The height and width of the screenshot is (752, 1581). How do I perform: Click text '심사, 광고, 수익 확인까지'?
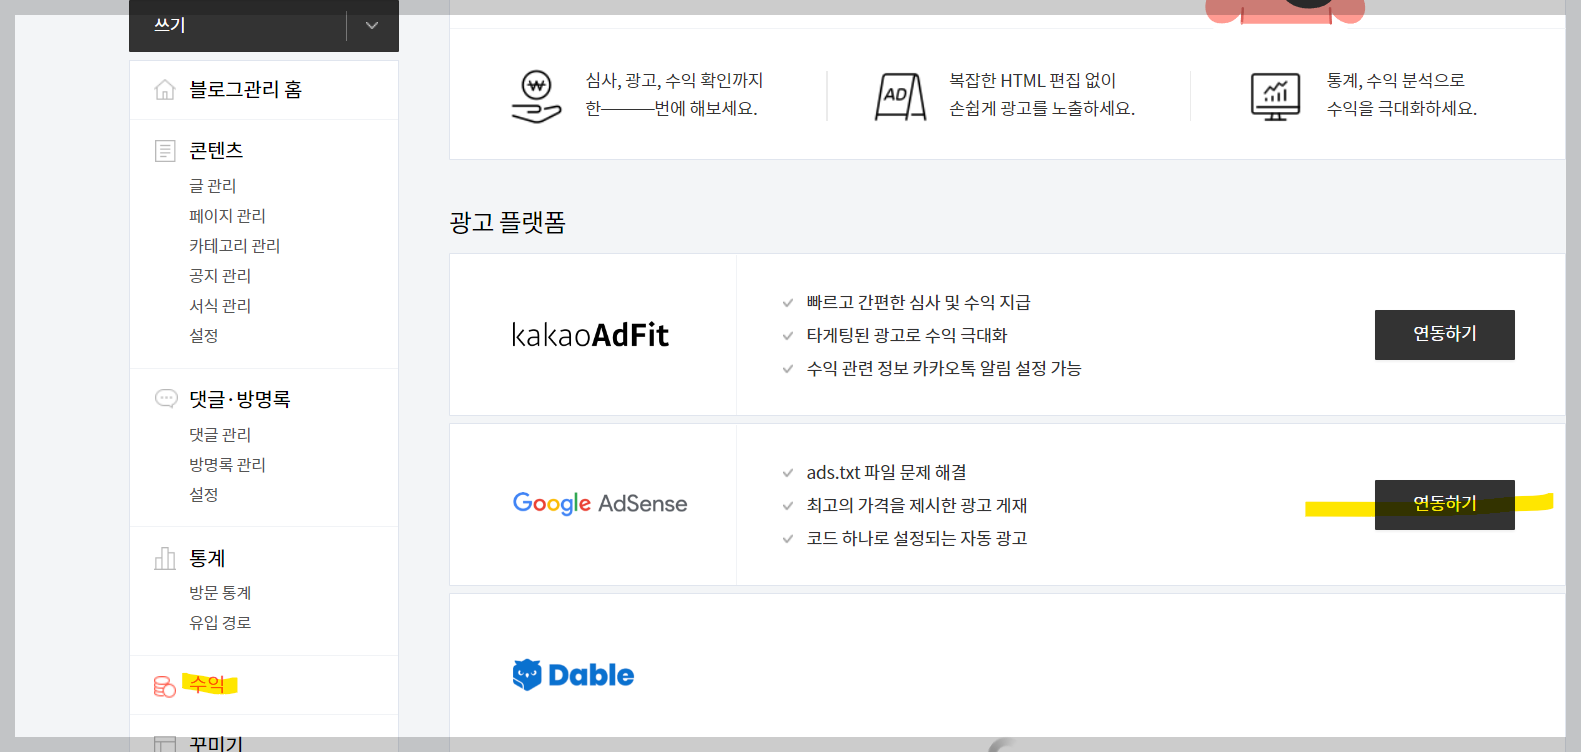(x=674, y=81)
